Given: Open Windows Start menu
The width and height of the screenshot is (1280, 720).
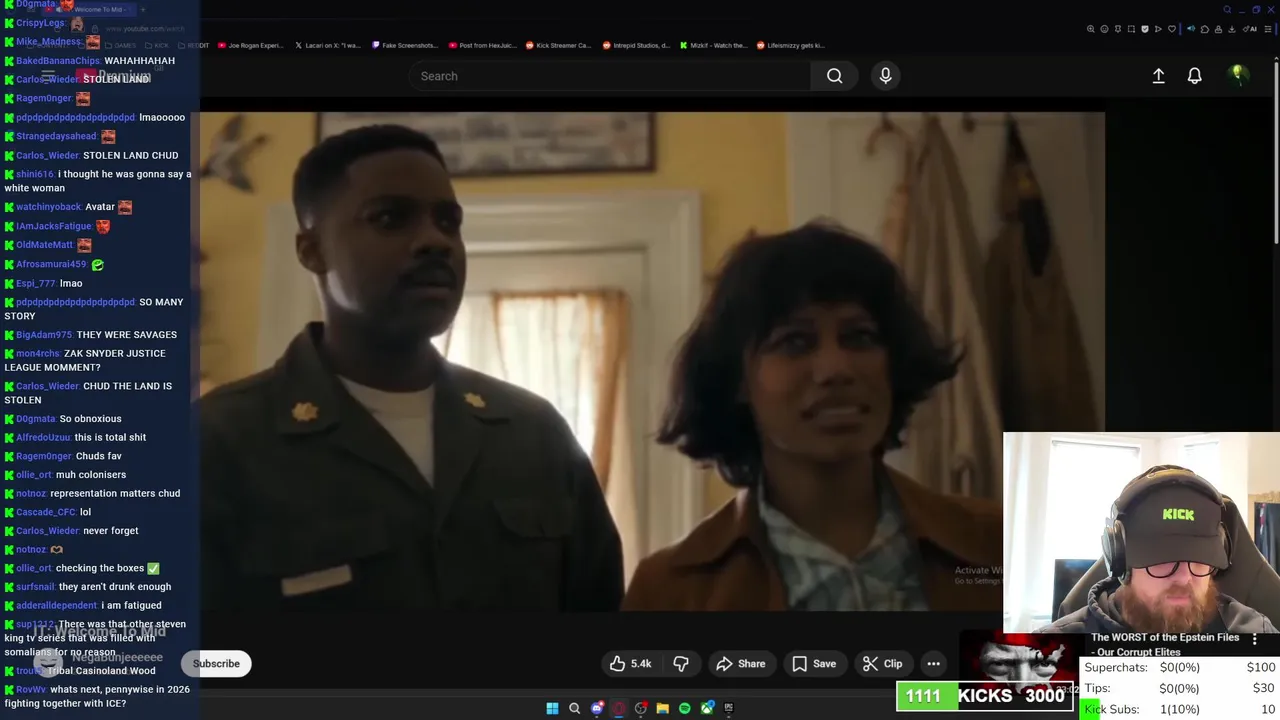Looking at the screenshot, I should click(x=552, y=708).
